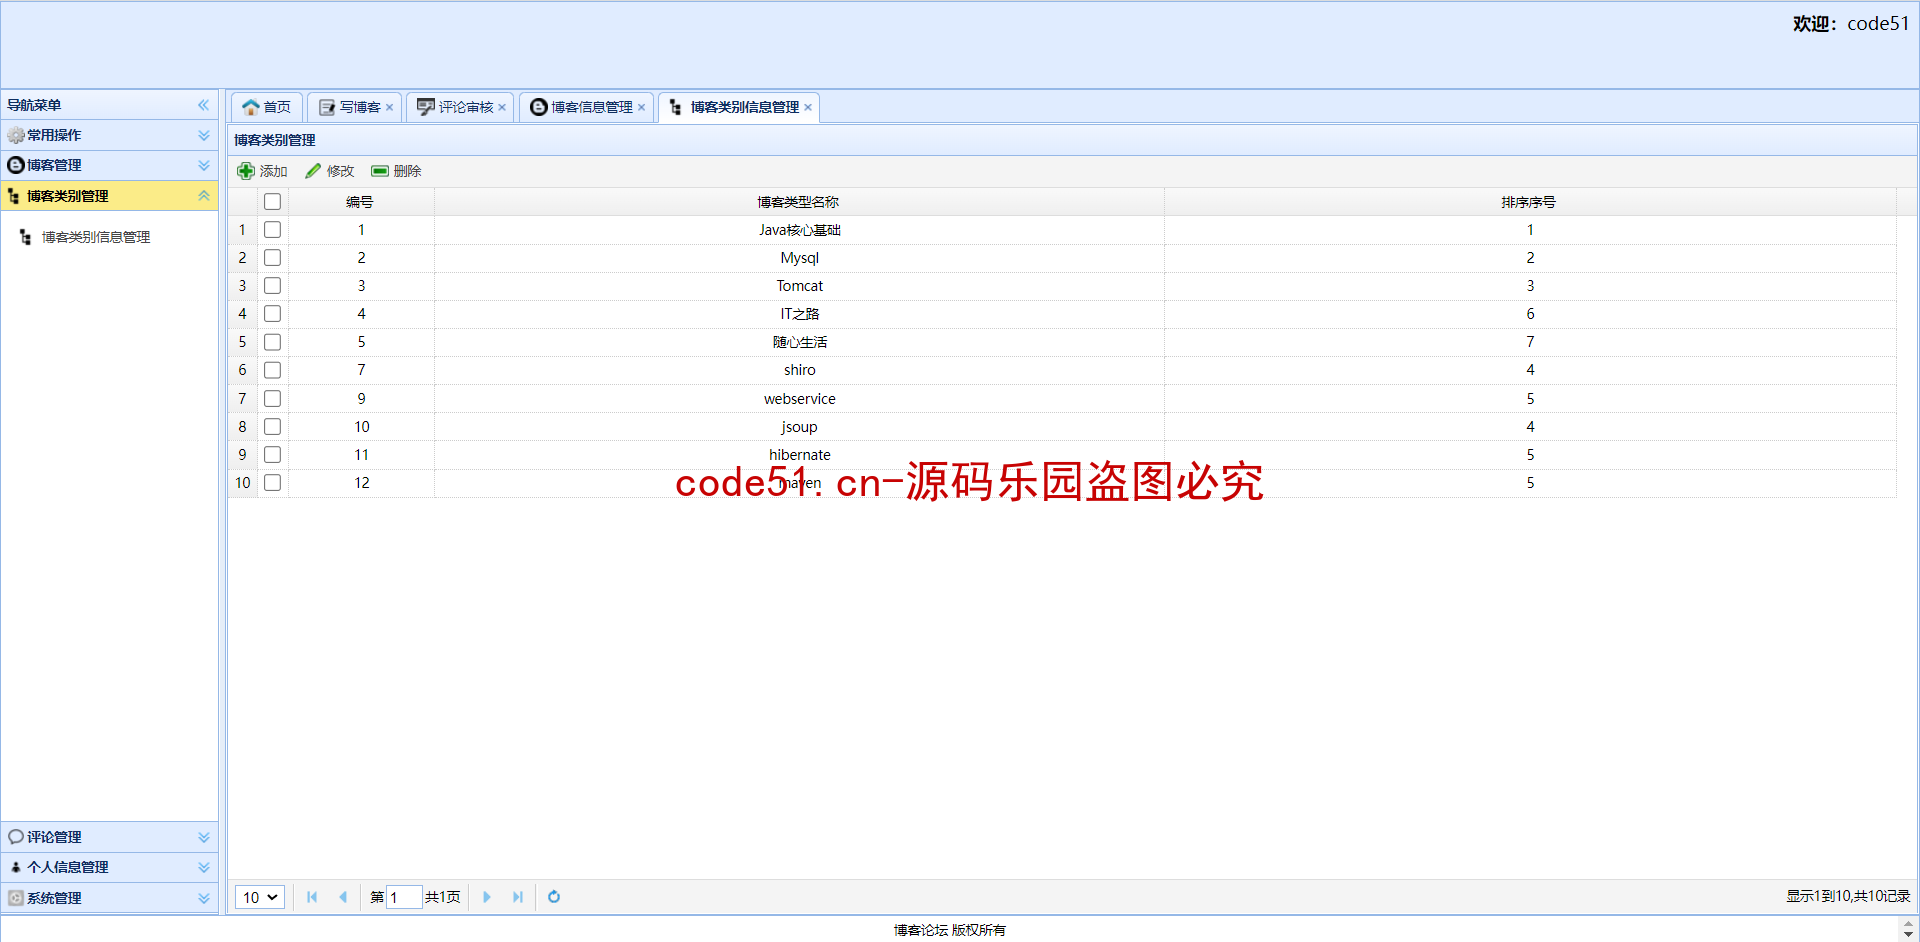Click the page number input field
Viewport: 1920px width, 942px height.
point(404,897)
